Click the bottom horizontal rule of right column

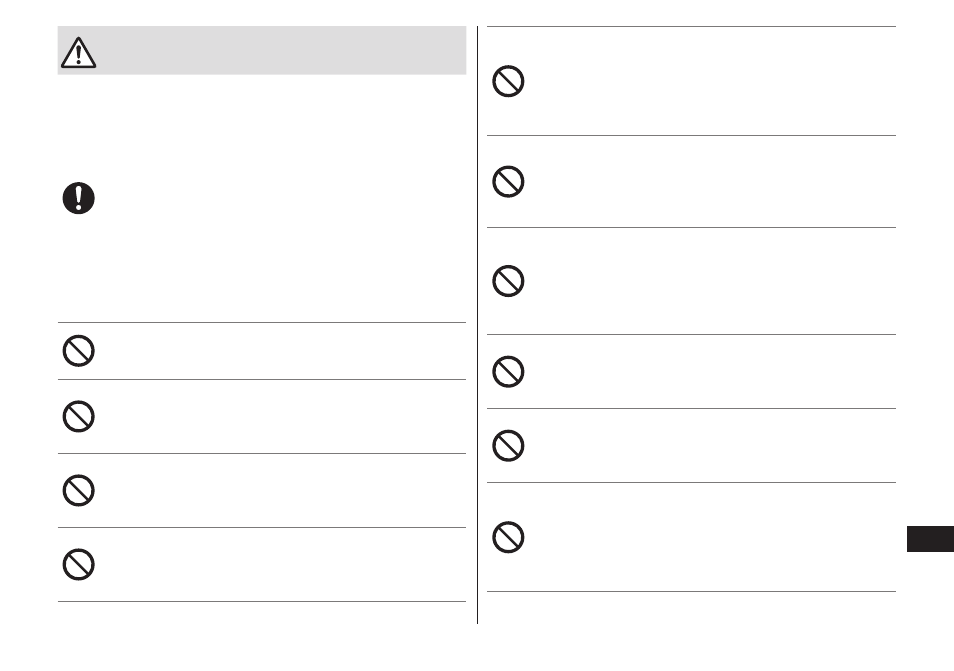click(x=691, y=591)
